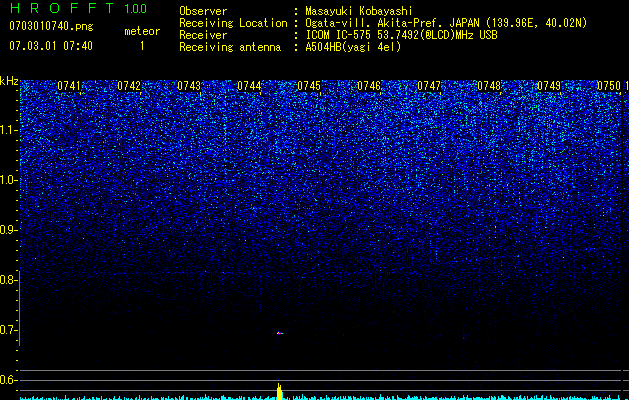Click the HROFFT title text
The height and width of the screenshot is (400, 629).
[62, 8]
